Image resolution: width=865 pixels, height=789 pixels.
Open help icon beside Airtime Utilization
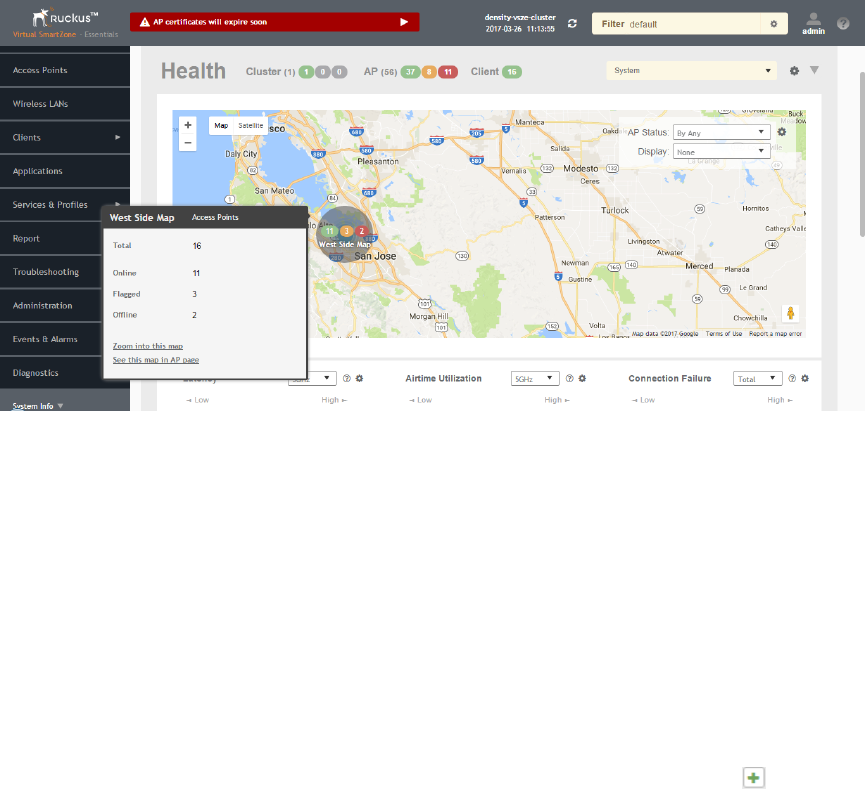(569, 378)
